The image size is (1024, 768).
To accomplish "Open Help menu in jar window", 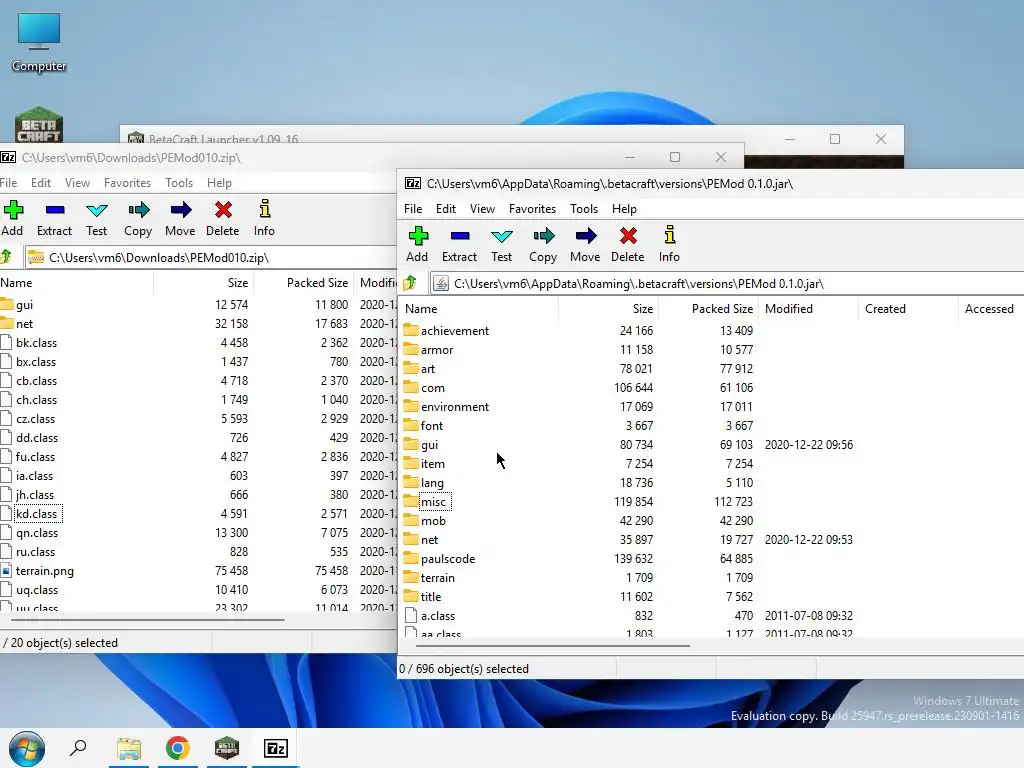I will click(624, 209).
